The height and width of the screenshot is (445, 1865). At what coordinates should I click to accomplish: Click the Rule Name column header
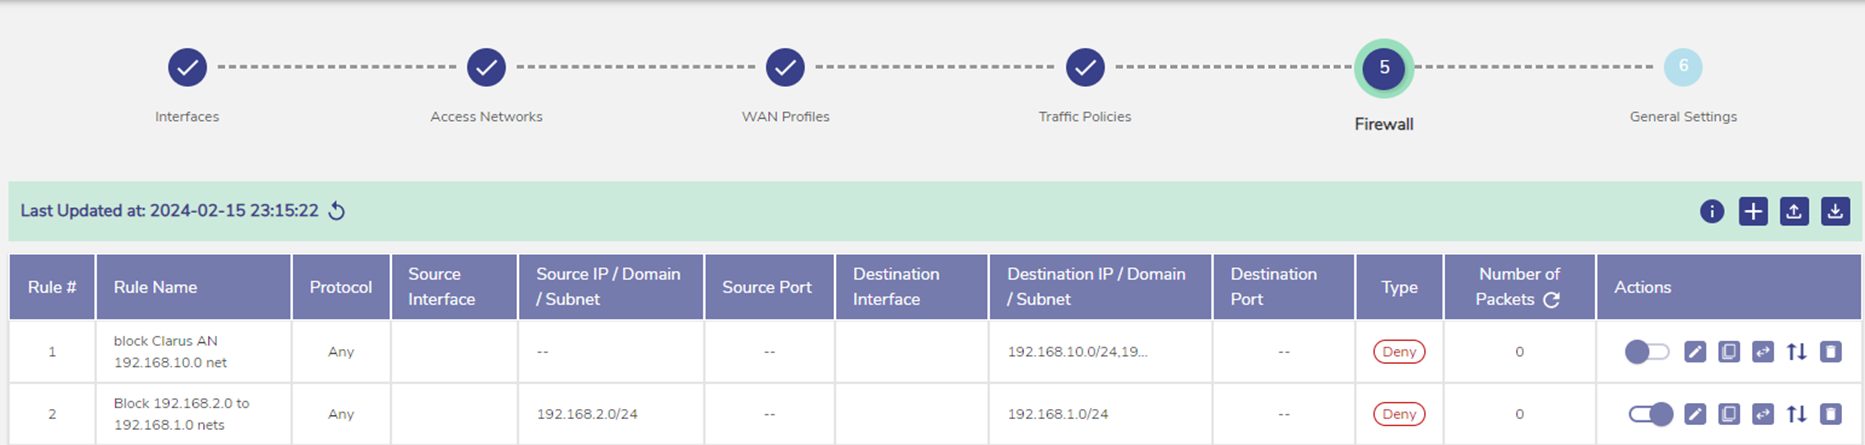[x=155, y=287]
